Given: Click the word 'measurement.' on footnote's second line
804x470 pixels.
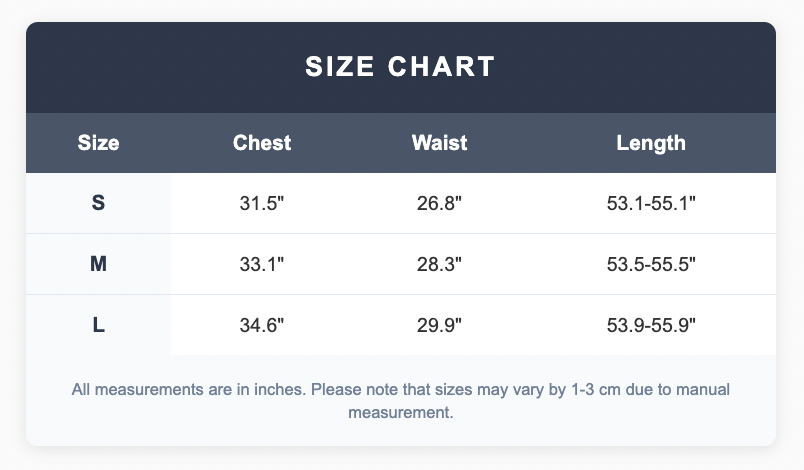Looking at the screenshot, I should pyautogui.click(x=400, y=413).
